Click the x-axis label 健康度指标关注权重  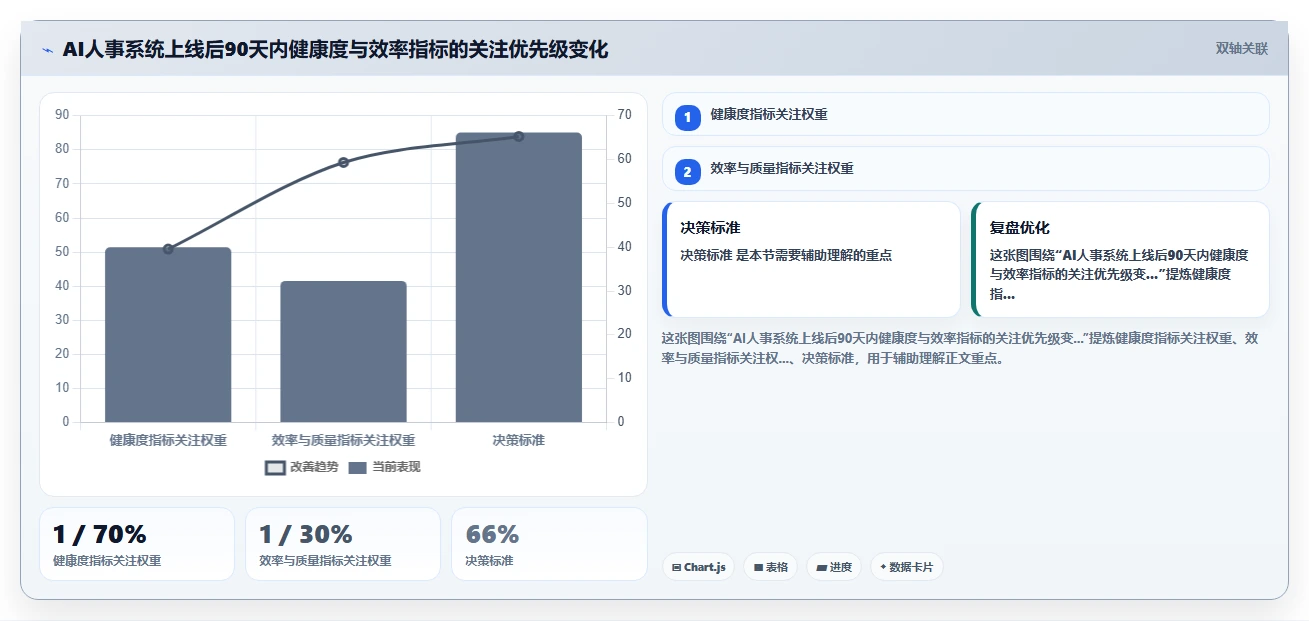[x=168, y=440]
